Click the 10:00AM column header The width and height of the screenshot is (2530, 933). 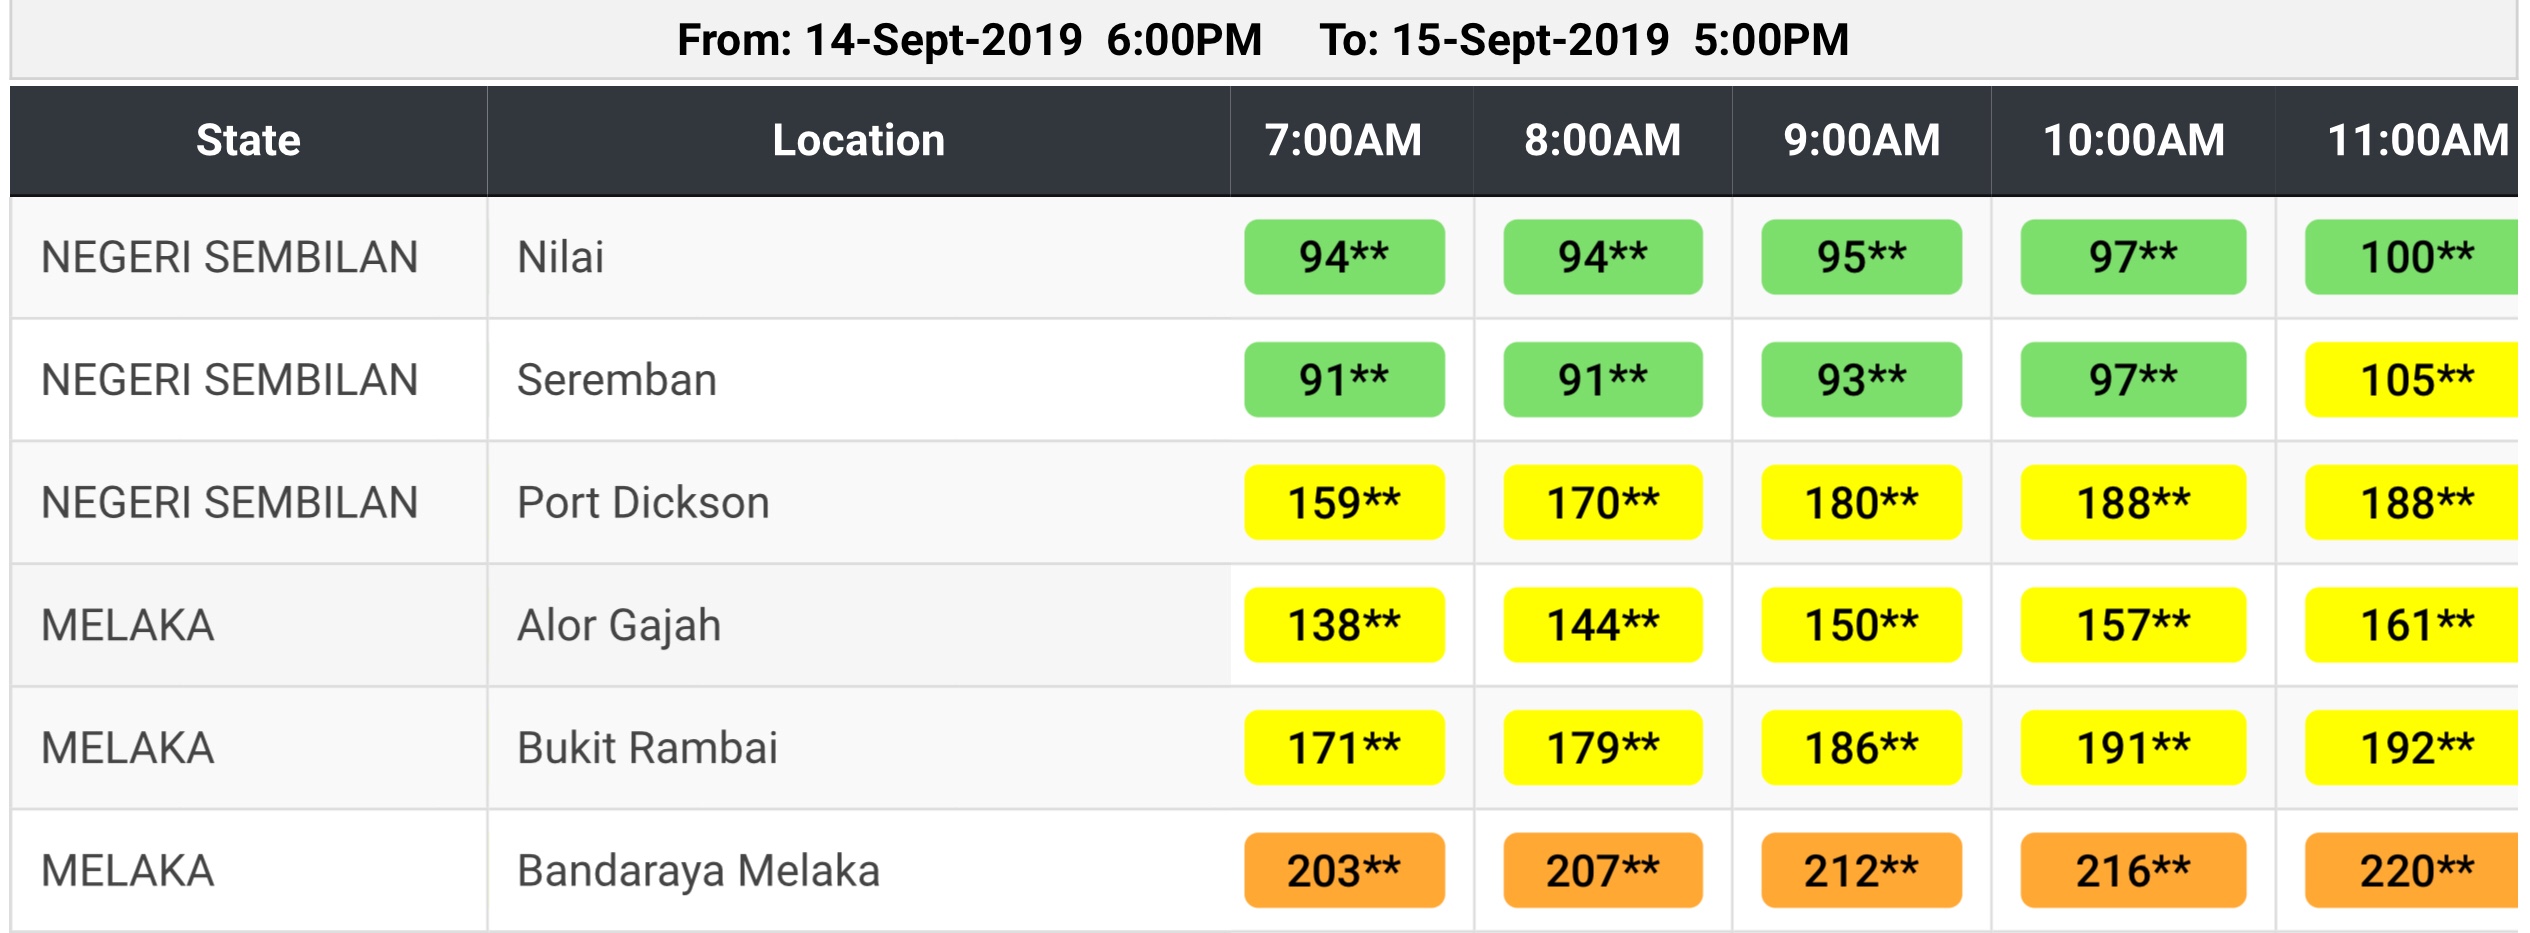point(2133,140)
